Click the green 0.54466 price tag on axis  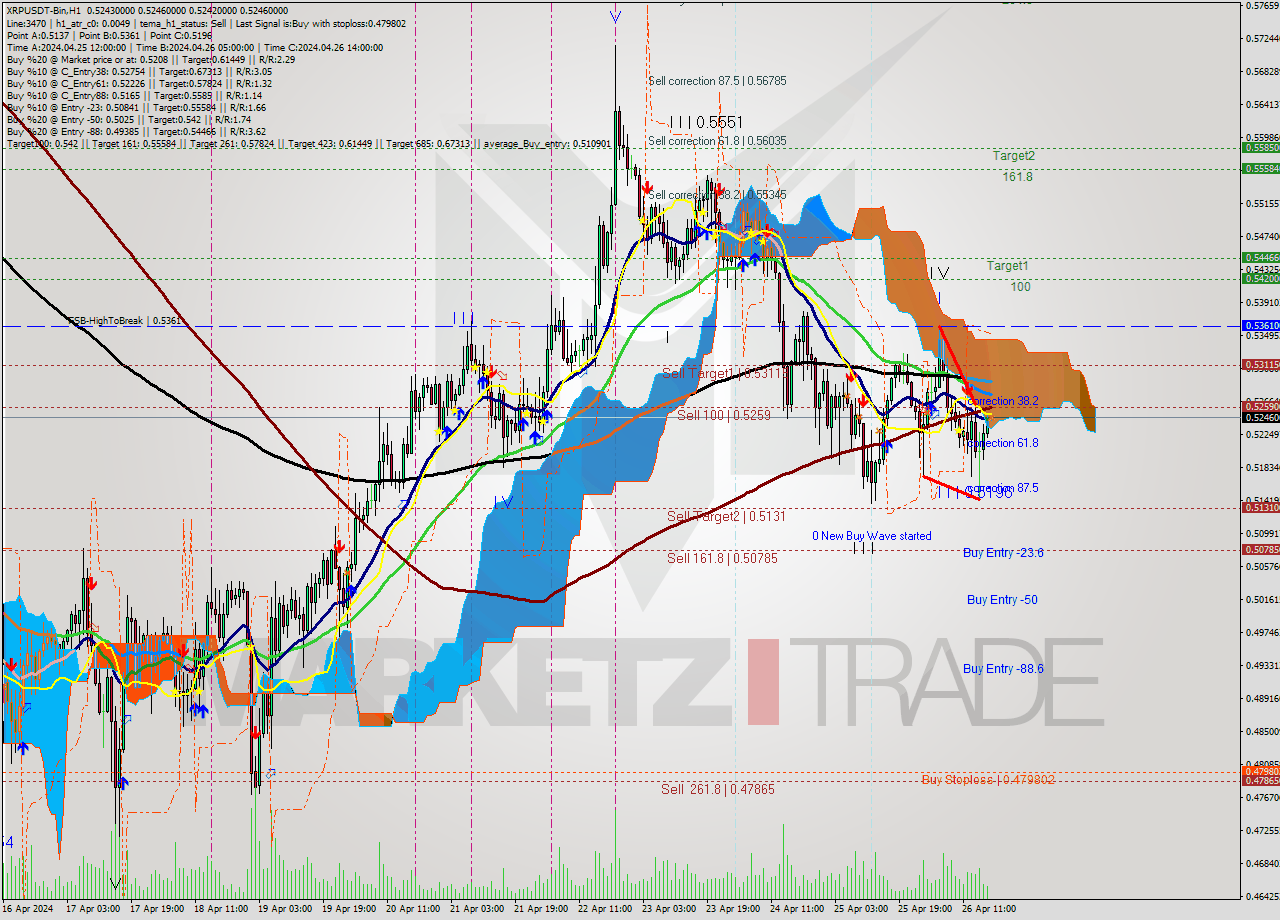(1260, 258)
